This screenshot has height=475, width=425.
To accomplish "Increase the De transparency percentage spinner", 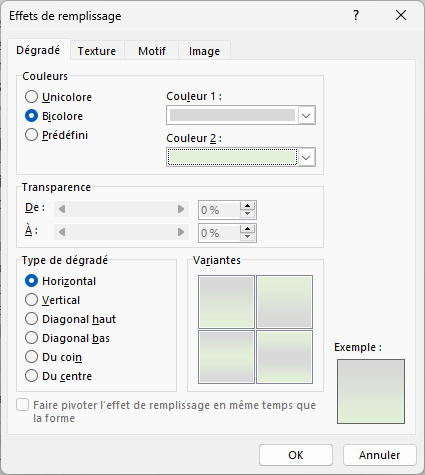I will click(x=247, y=206).
